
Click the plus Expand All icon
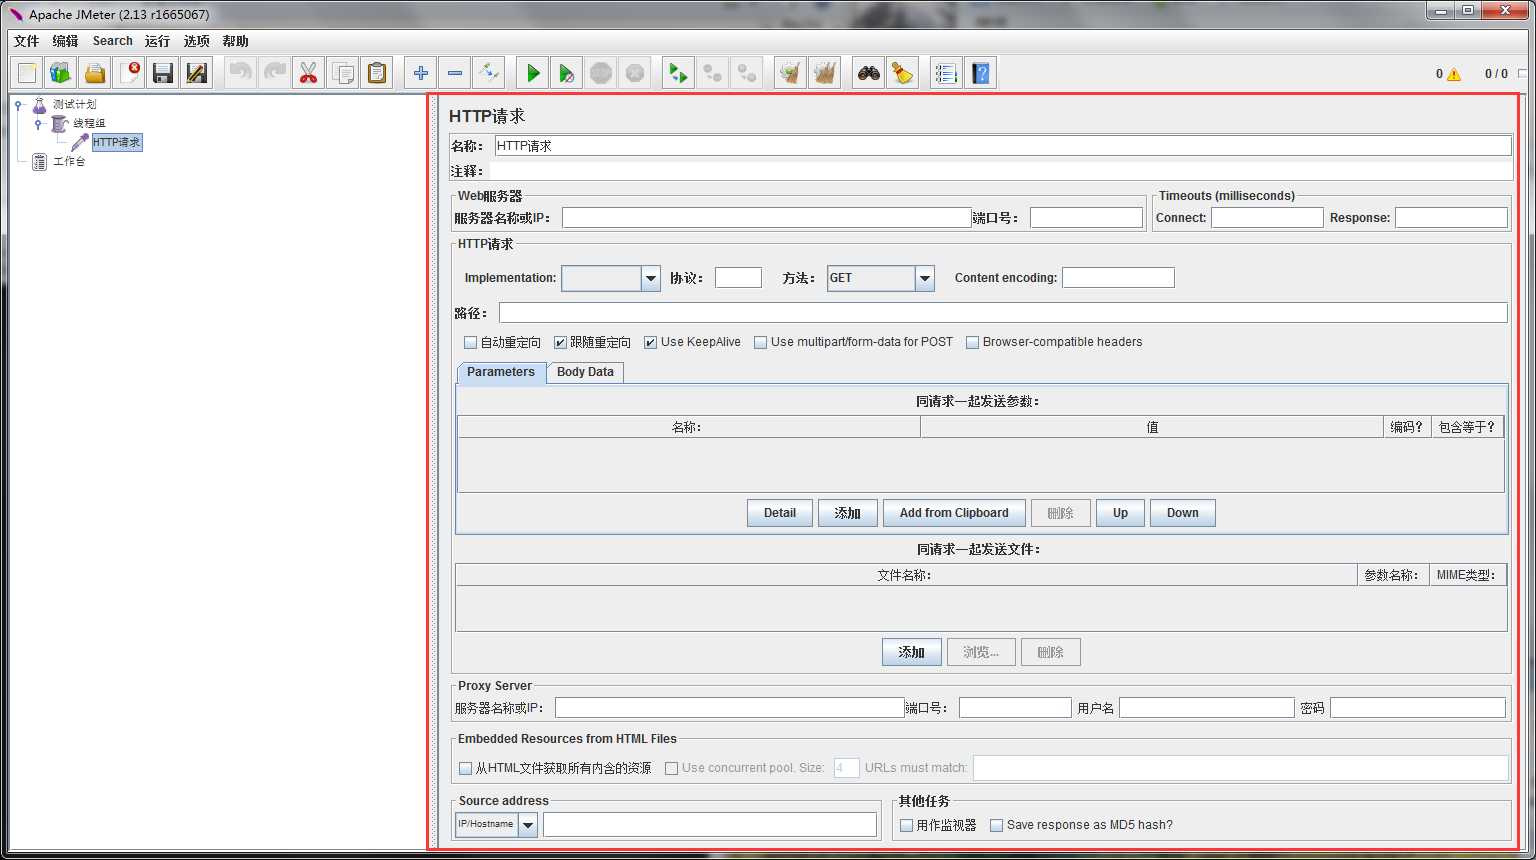(x=421, y=73)
